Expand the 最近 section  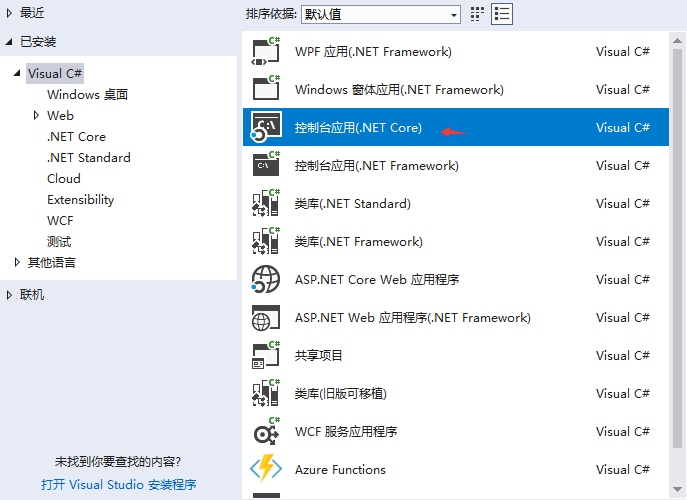point(10,13)
